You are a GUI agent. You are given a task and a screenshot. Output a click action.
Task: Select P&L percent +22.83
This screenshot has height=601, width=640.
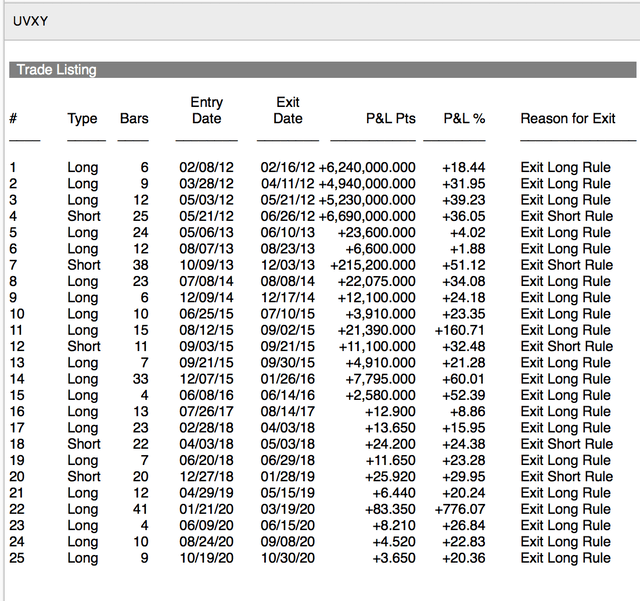click(x=464, y=542)
